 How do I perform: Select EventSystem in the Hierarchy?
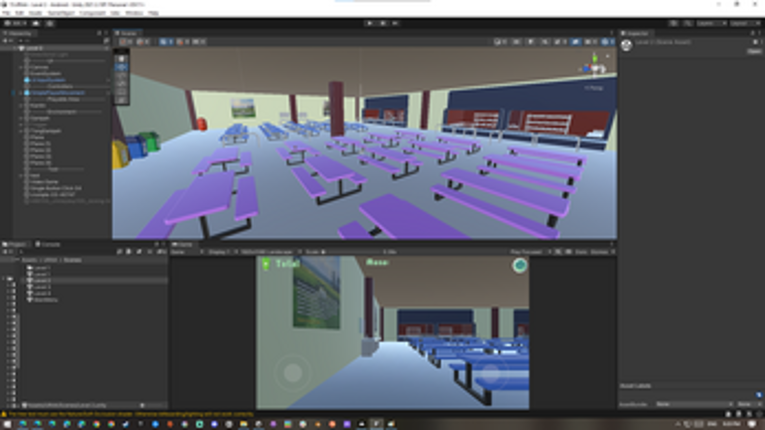coord(45,74)
